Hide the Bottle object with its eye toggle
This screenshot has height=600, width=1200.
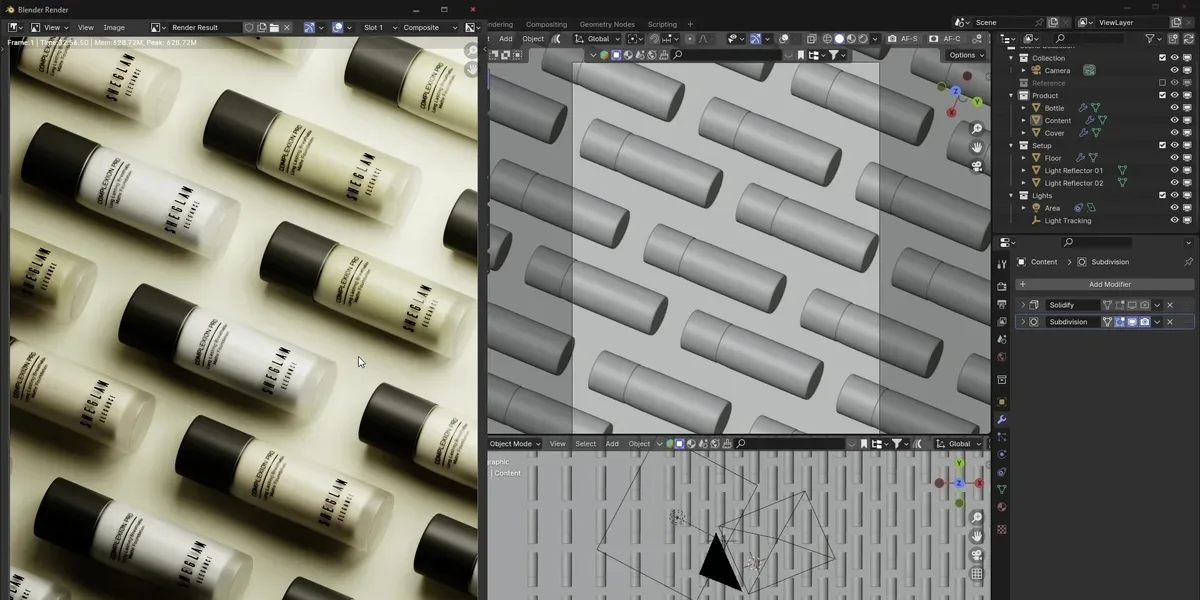tap(1176, 108)
